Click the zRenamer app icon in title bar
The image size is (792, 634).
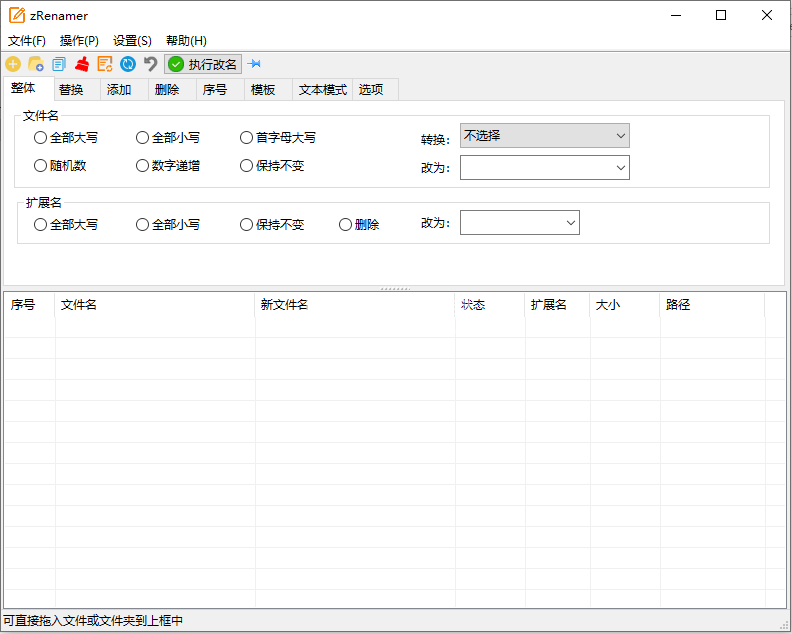[17, 15]
